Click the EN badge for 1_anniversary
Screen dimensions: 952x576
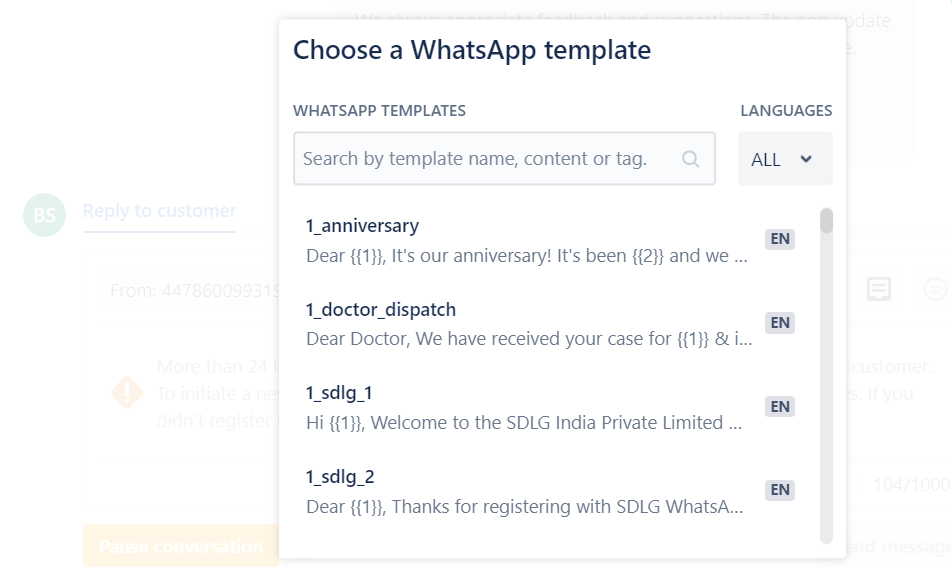point(780,239)
